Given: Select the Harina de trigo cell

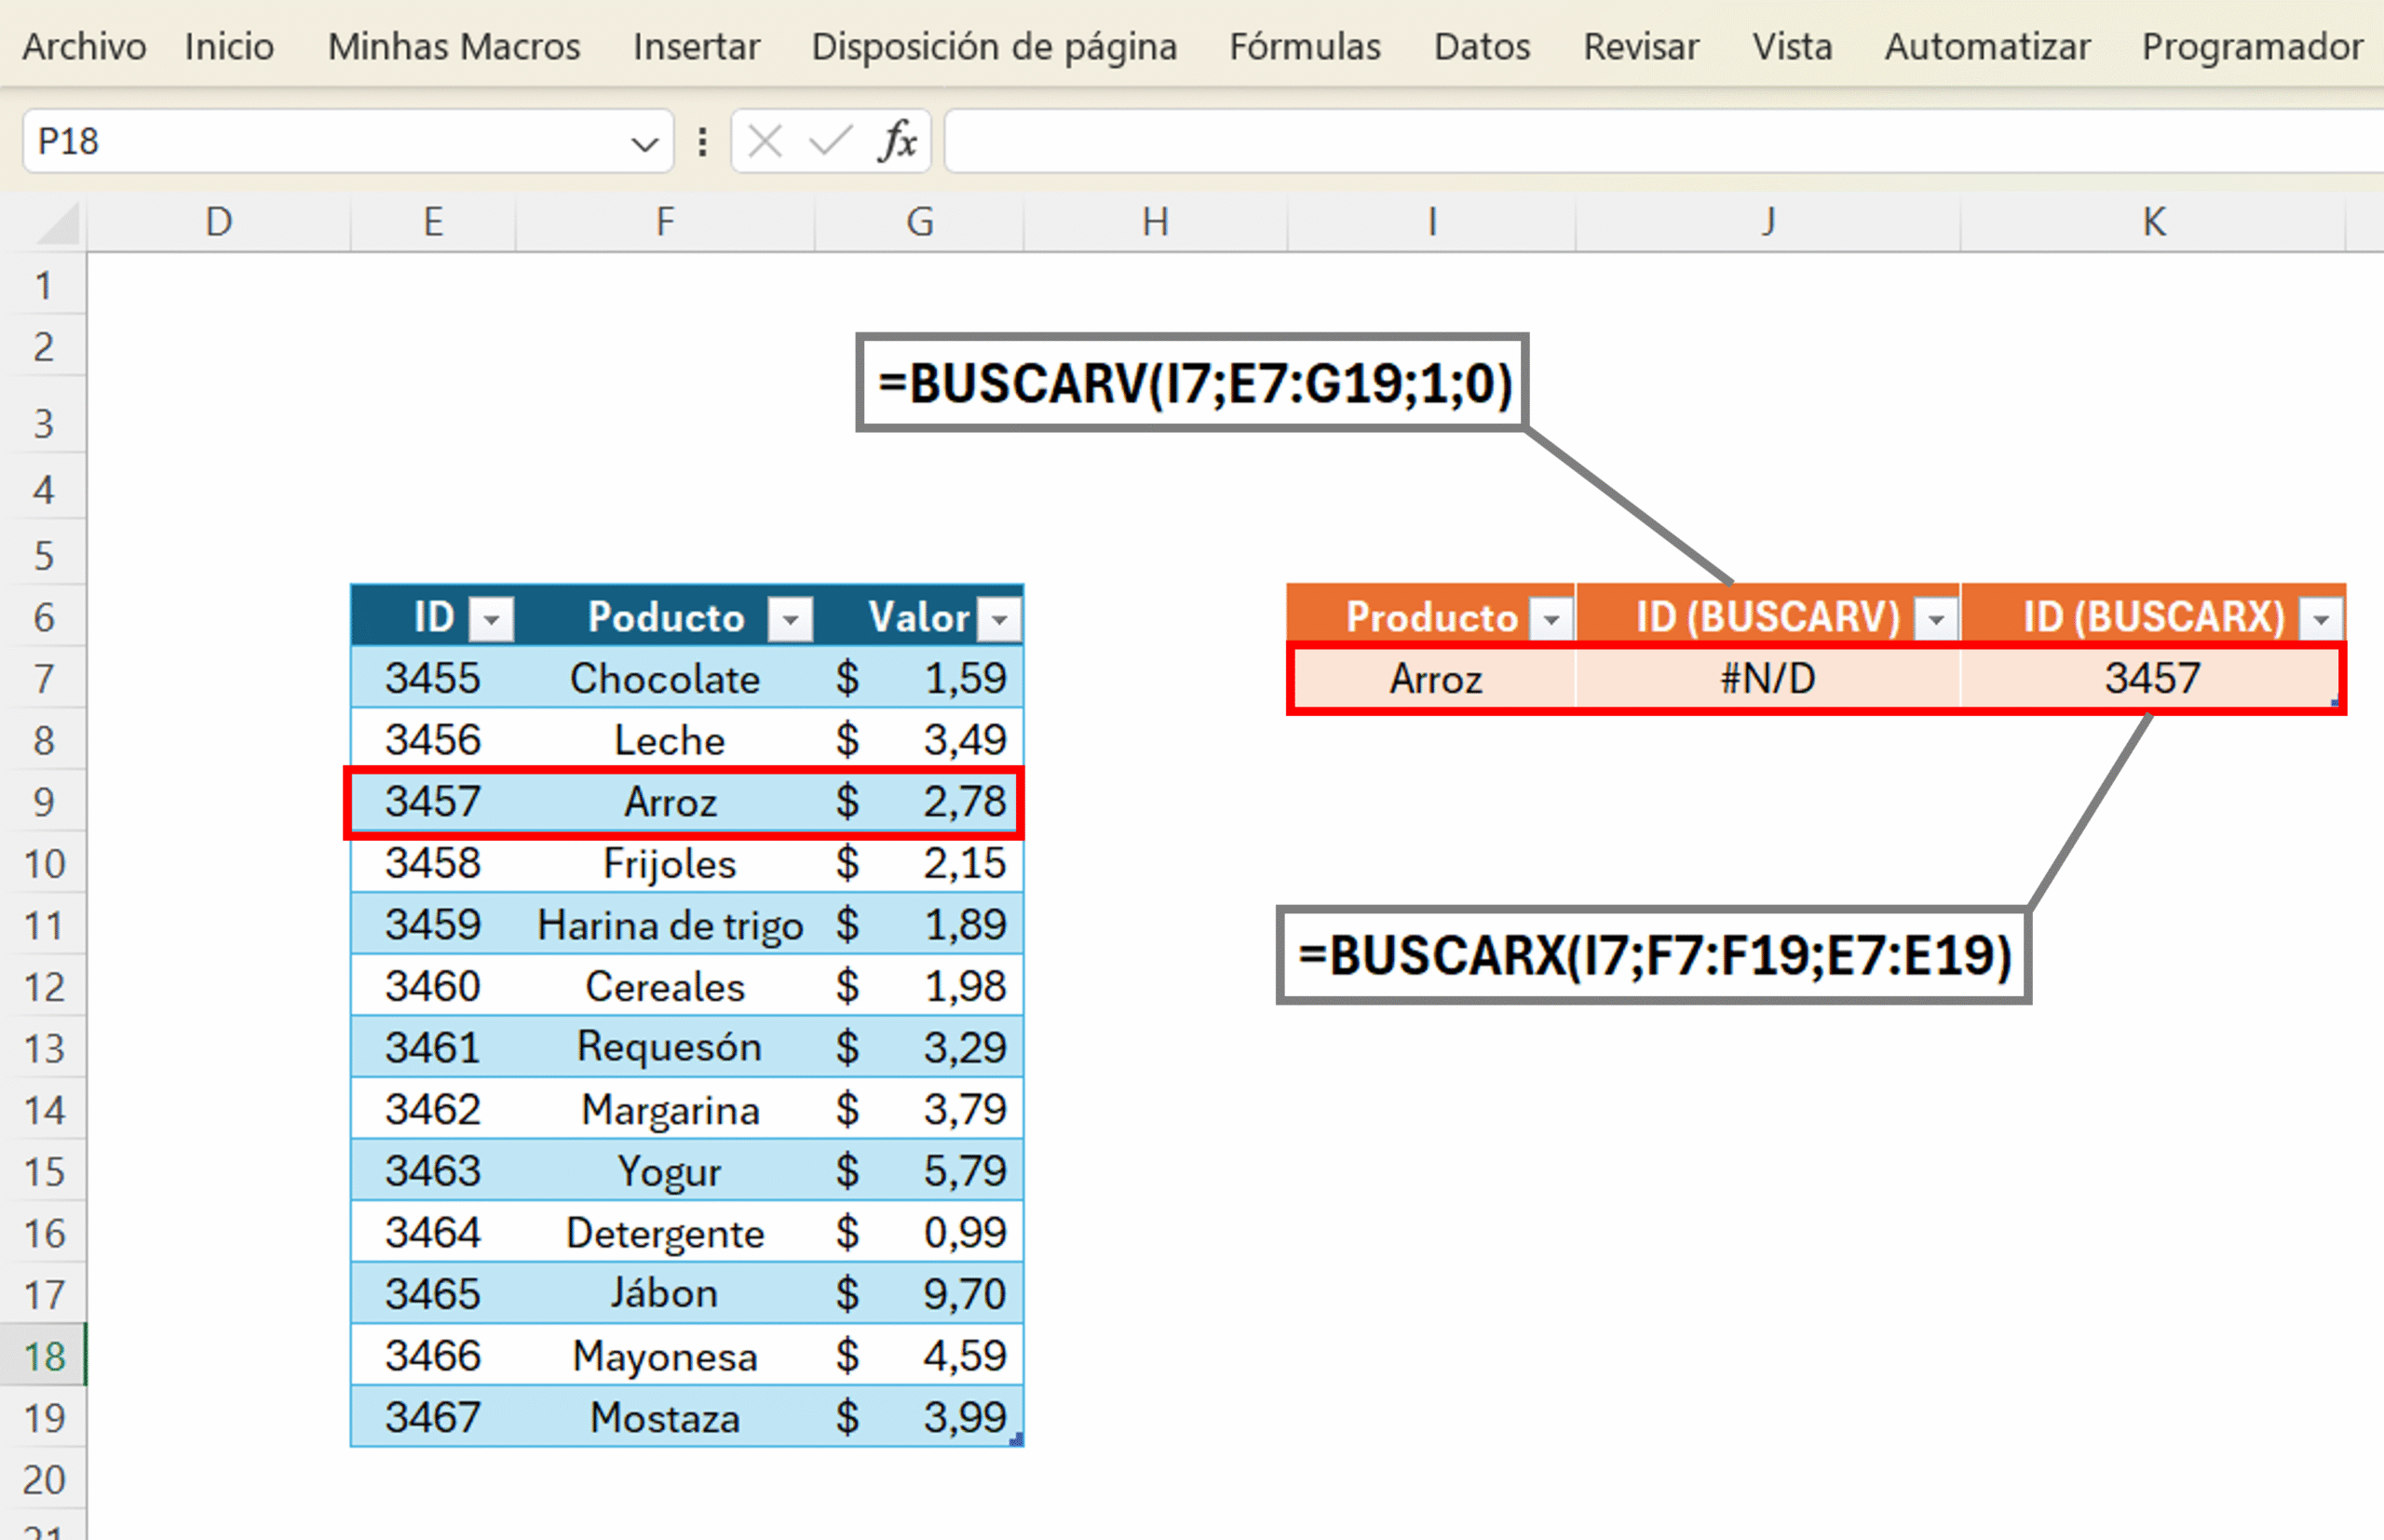Looking at the screenshot, I should pyautogui.click(x=665, y=925).
